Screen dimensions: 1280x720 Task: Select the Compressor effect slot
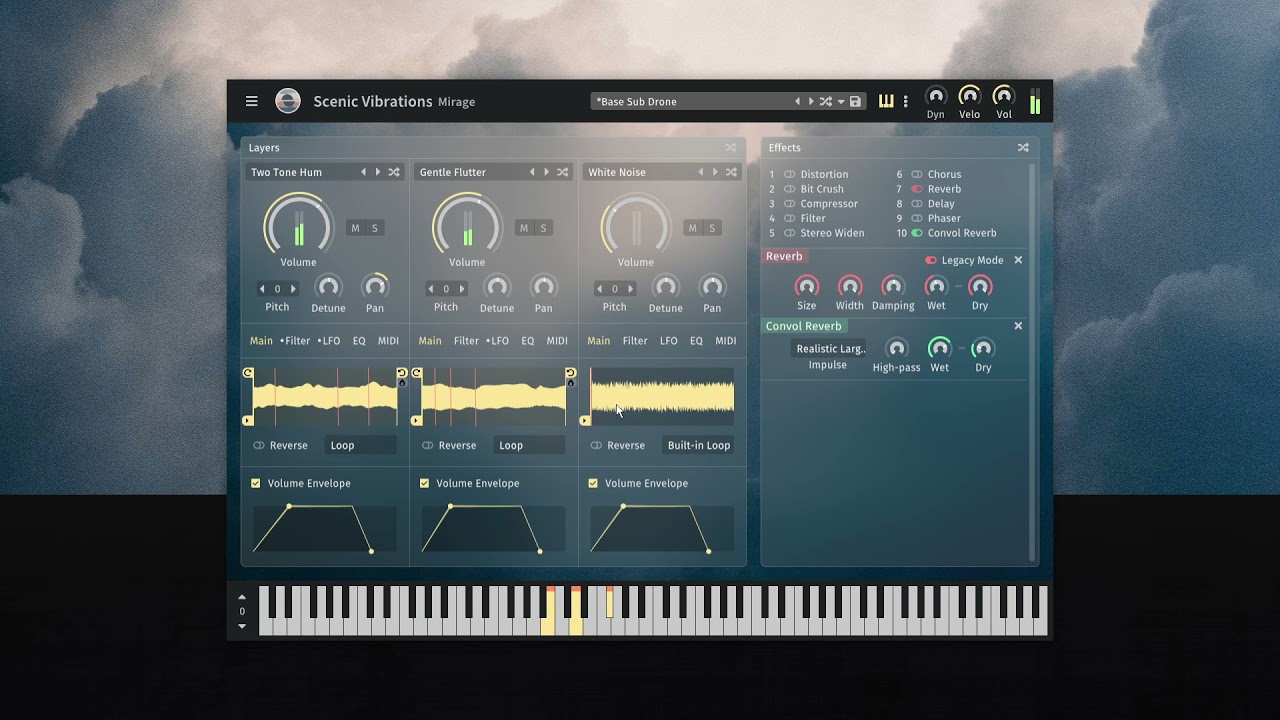click(828, 204)
